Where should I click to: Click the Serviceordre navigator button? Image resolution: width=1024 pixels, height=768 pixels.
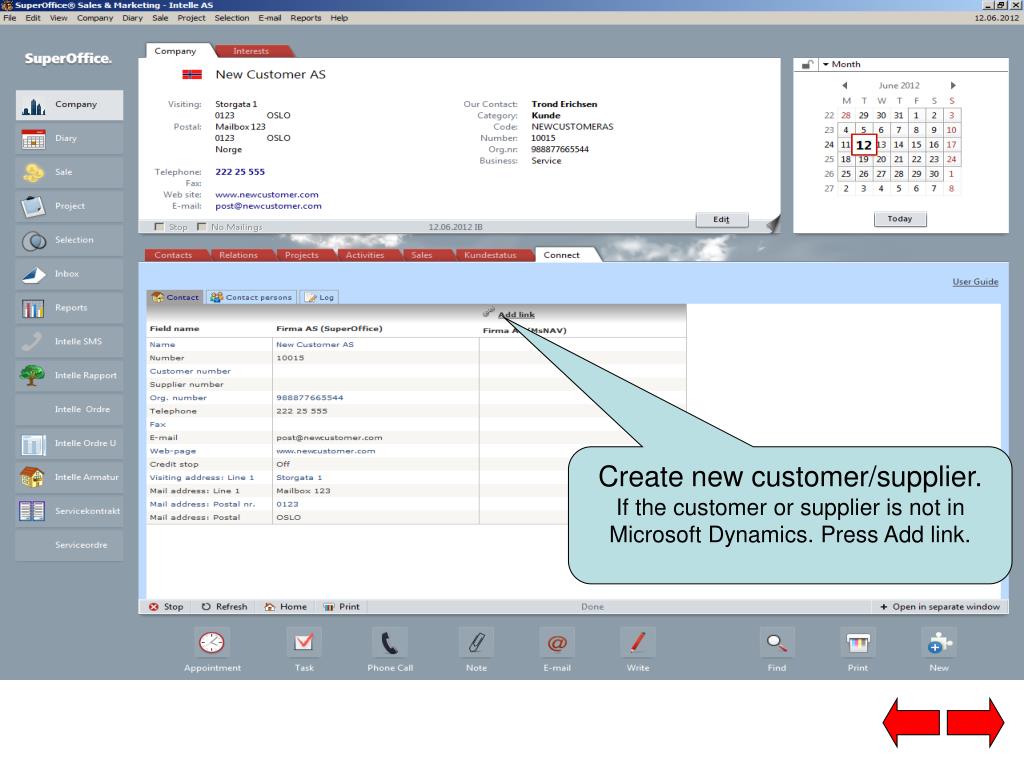click(x=69, y=545)
